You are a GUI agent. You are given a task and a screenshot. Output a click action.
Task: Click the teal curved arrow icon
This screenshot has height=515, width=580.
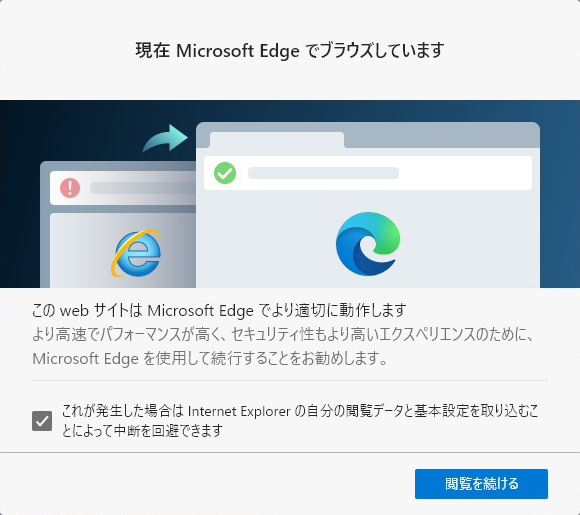(x=165, y=138)
